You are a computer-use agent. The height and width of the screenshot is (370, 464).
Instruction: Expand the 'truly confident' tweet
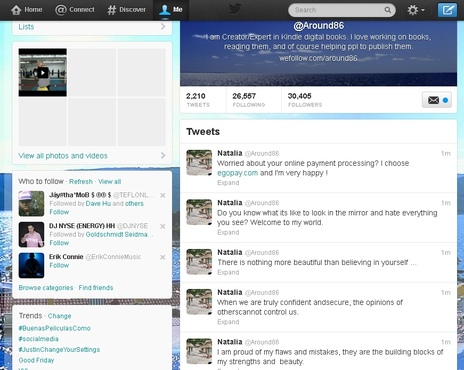[x=228, y=322]
